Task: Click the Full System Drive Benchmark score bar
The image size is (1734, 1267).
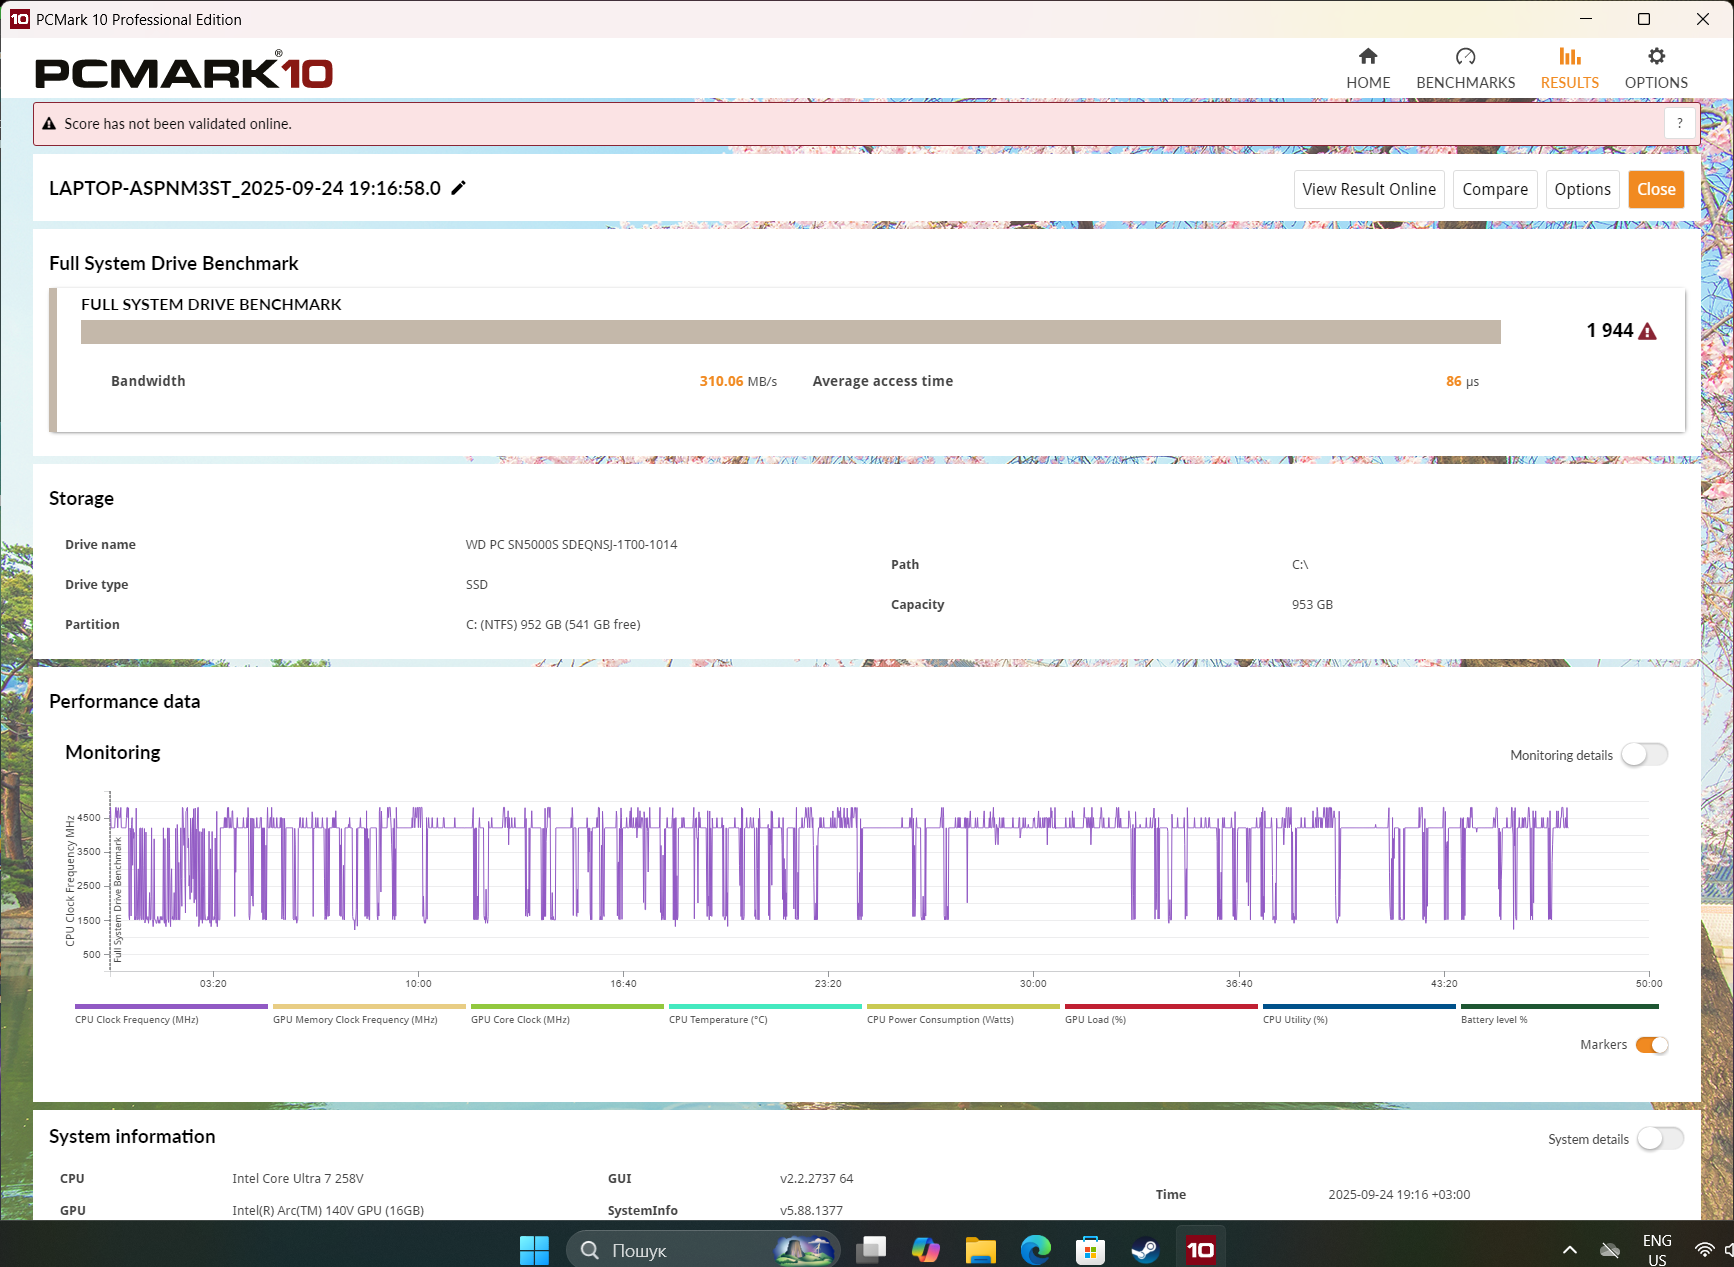Action: (x=790, y=332)
